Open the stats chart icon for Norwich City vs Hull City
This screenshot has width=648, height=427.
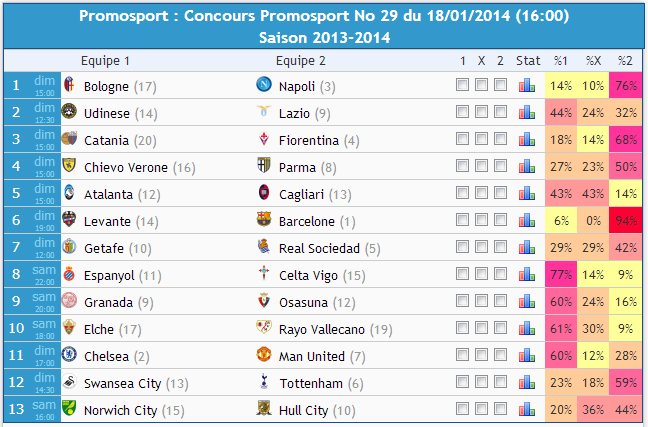(x=527, y=409)
